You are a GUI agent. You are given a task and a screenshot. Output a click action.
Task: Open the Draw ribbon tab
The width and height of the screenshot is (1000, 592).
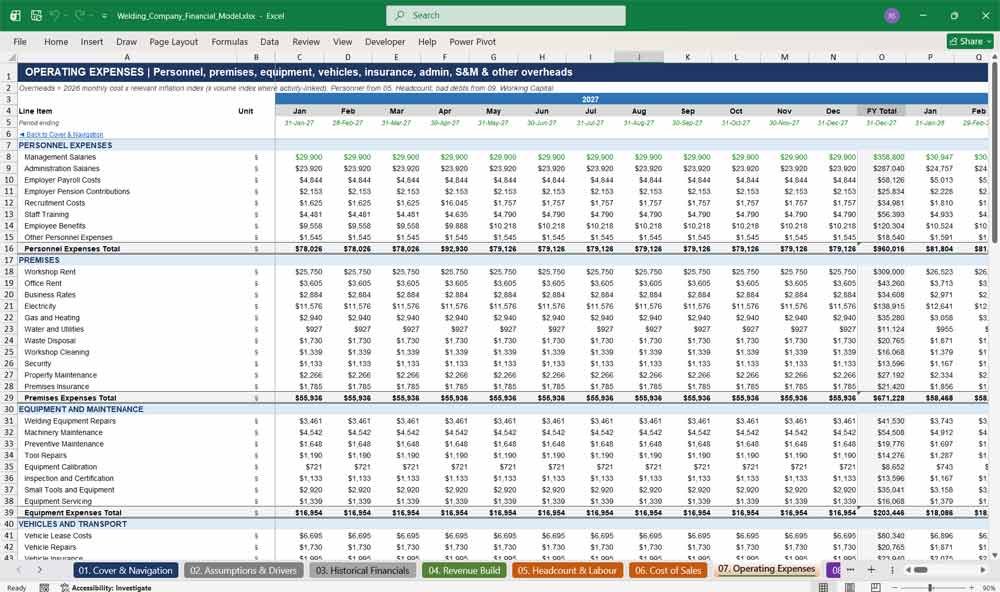point(126,41)
